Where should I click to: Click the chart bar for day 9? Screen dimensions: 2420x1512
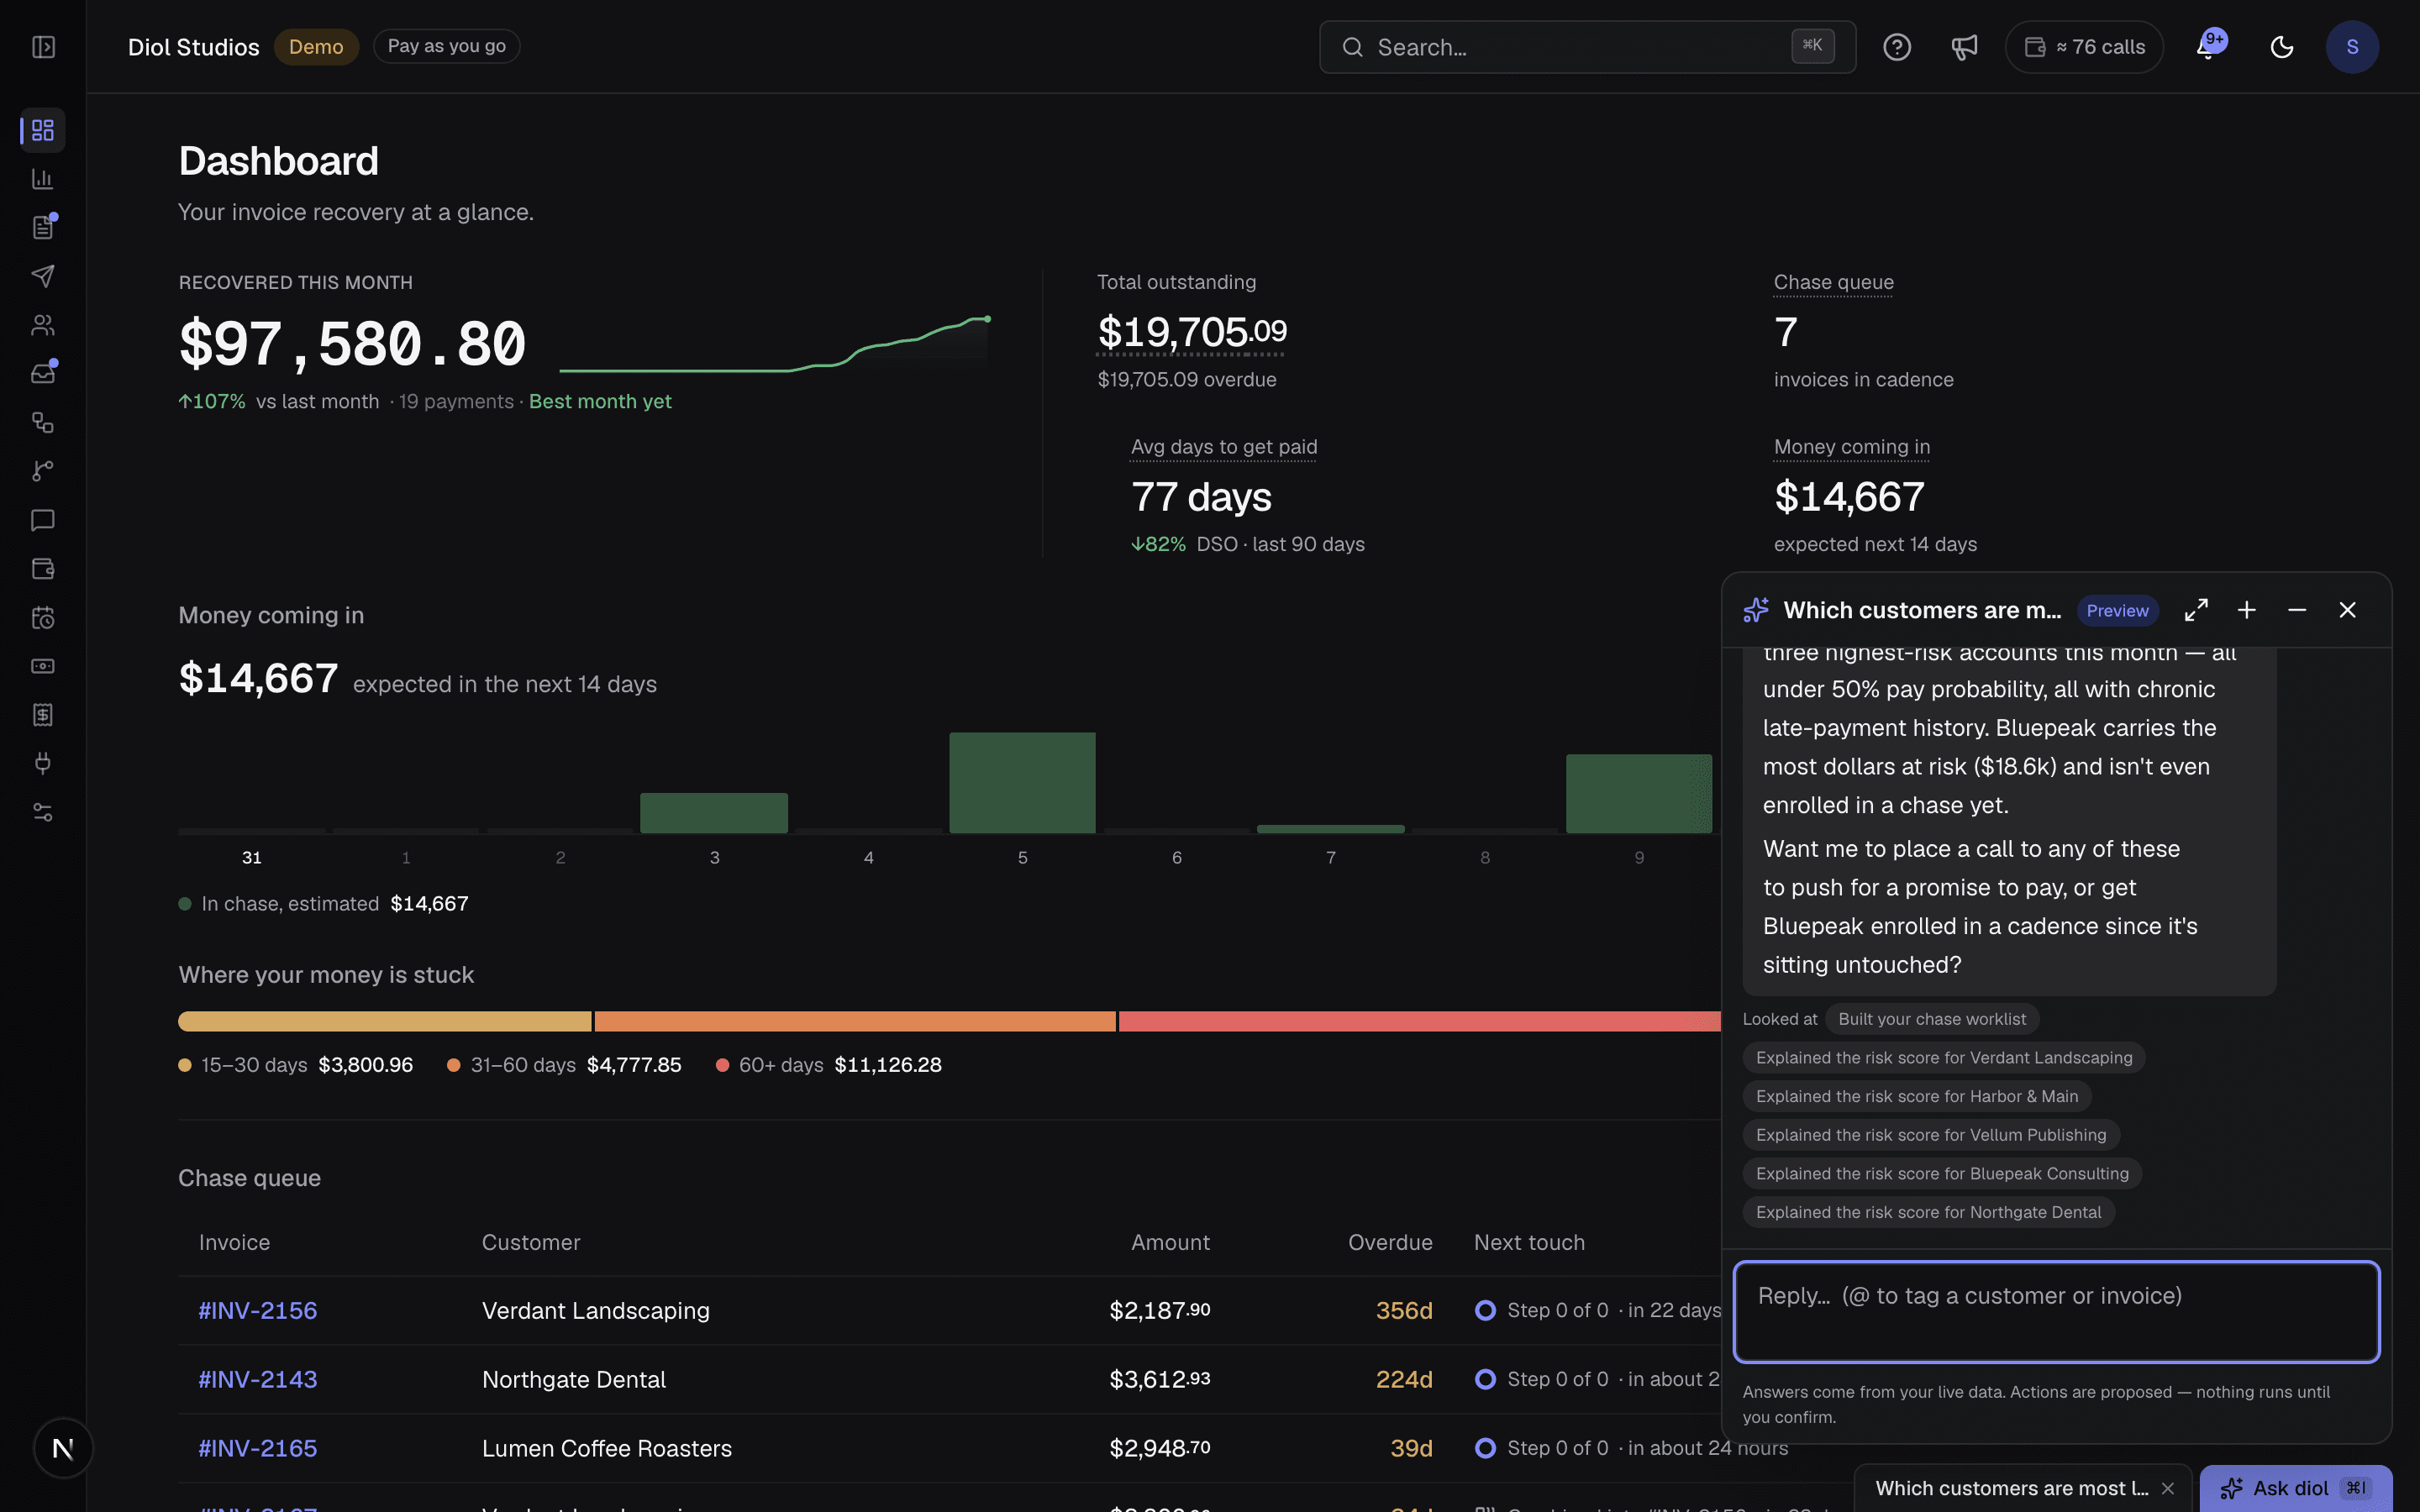[x=1639, y=794]
